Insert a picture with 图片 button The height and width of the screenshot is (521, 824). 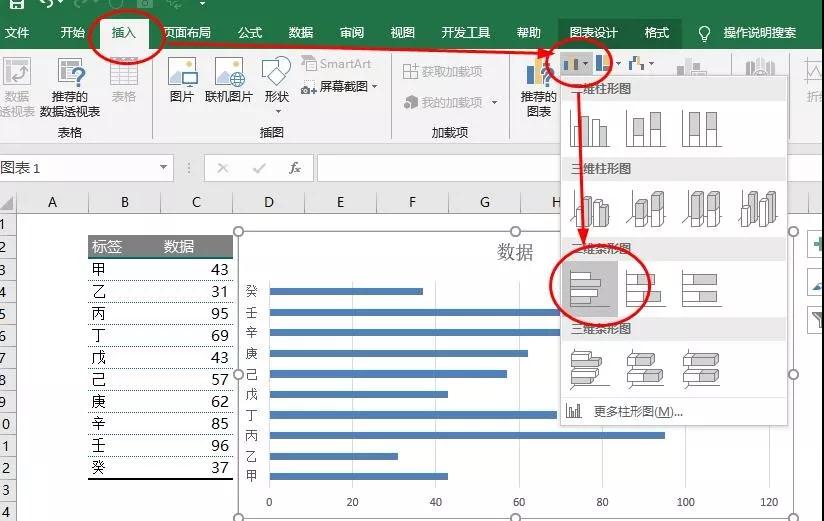[182, 80]
